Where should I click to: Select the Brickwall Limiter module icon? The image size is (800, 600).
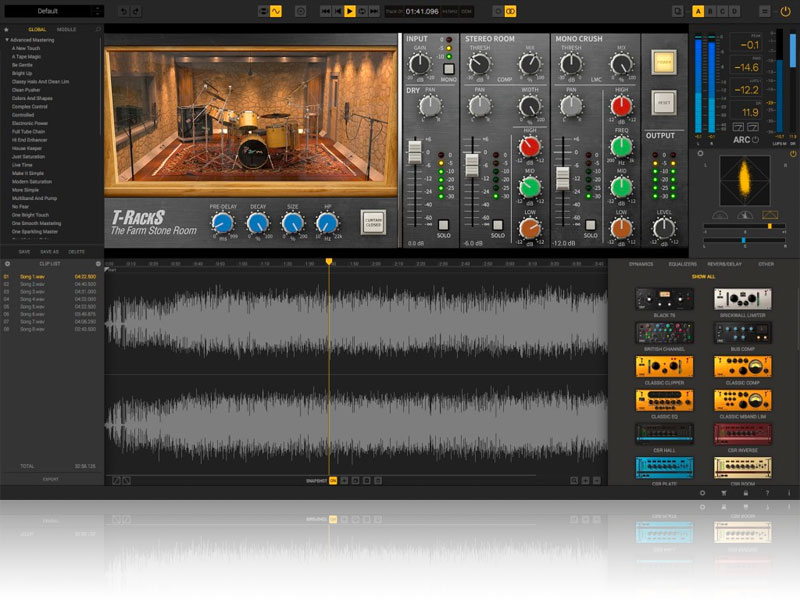[741, 299]
